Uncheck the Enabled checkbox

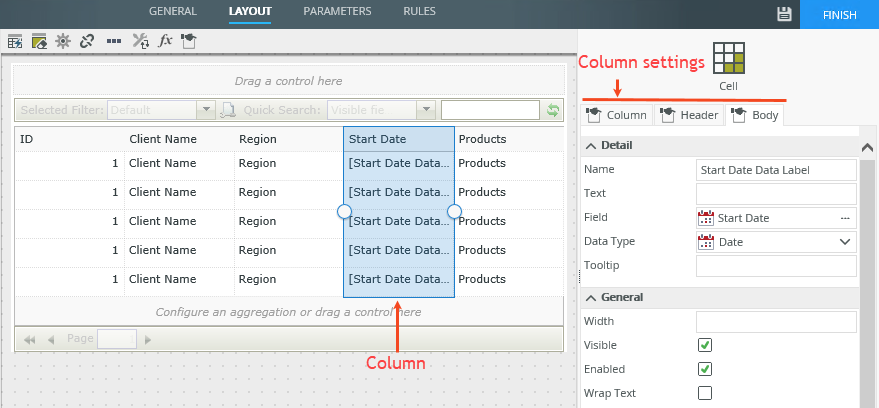coord(705,369)
